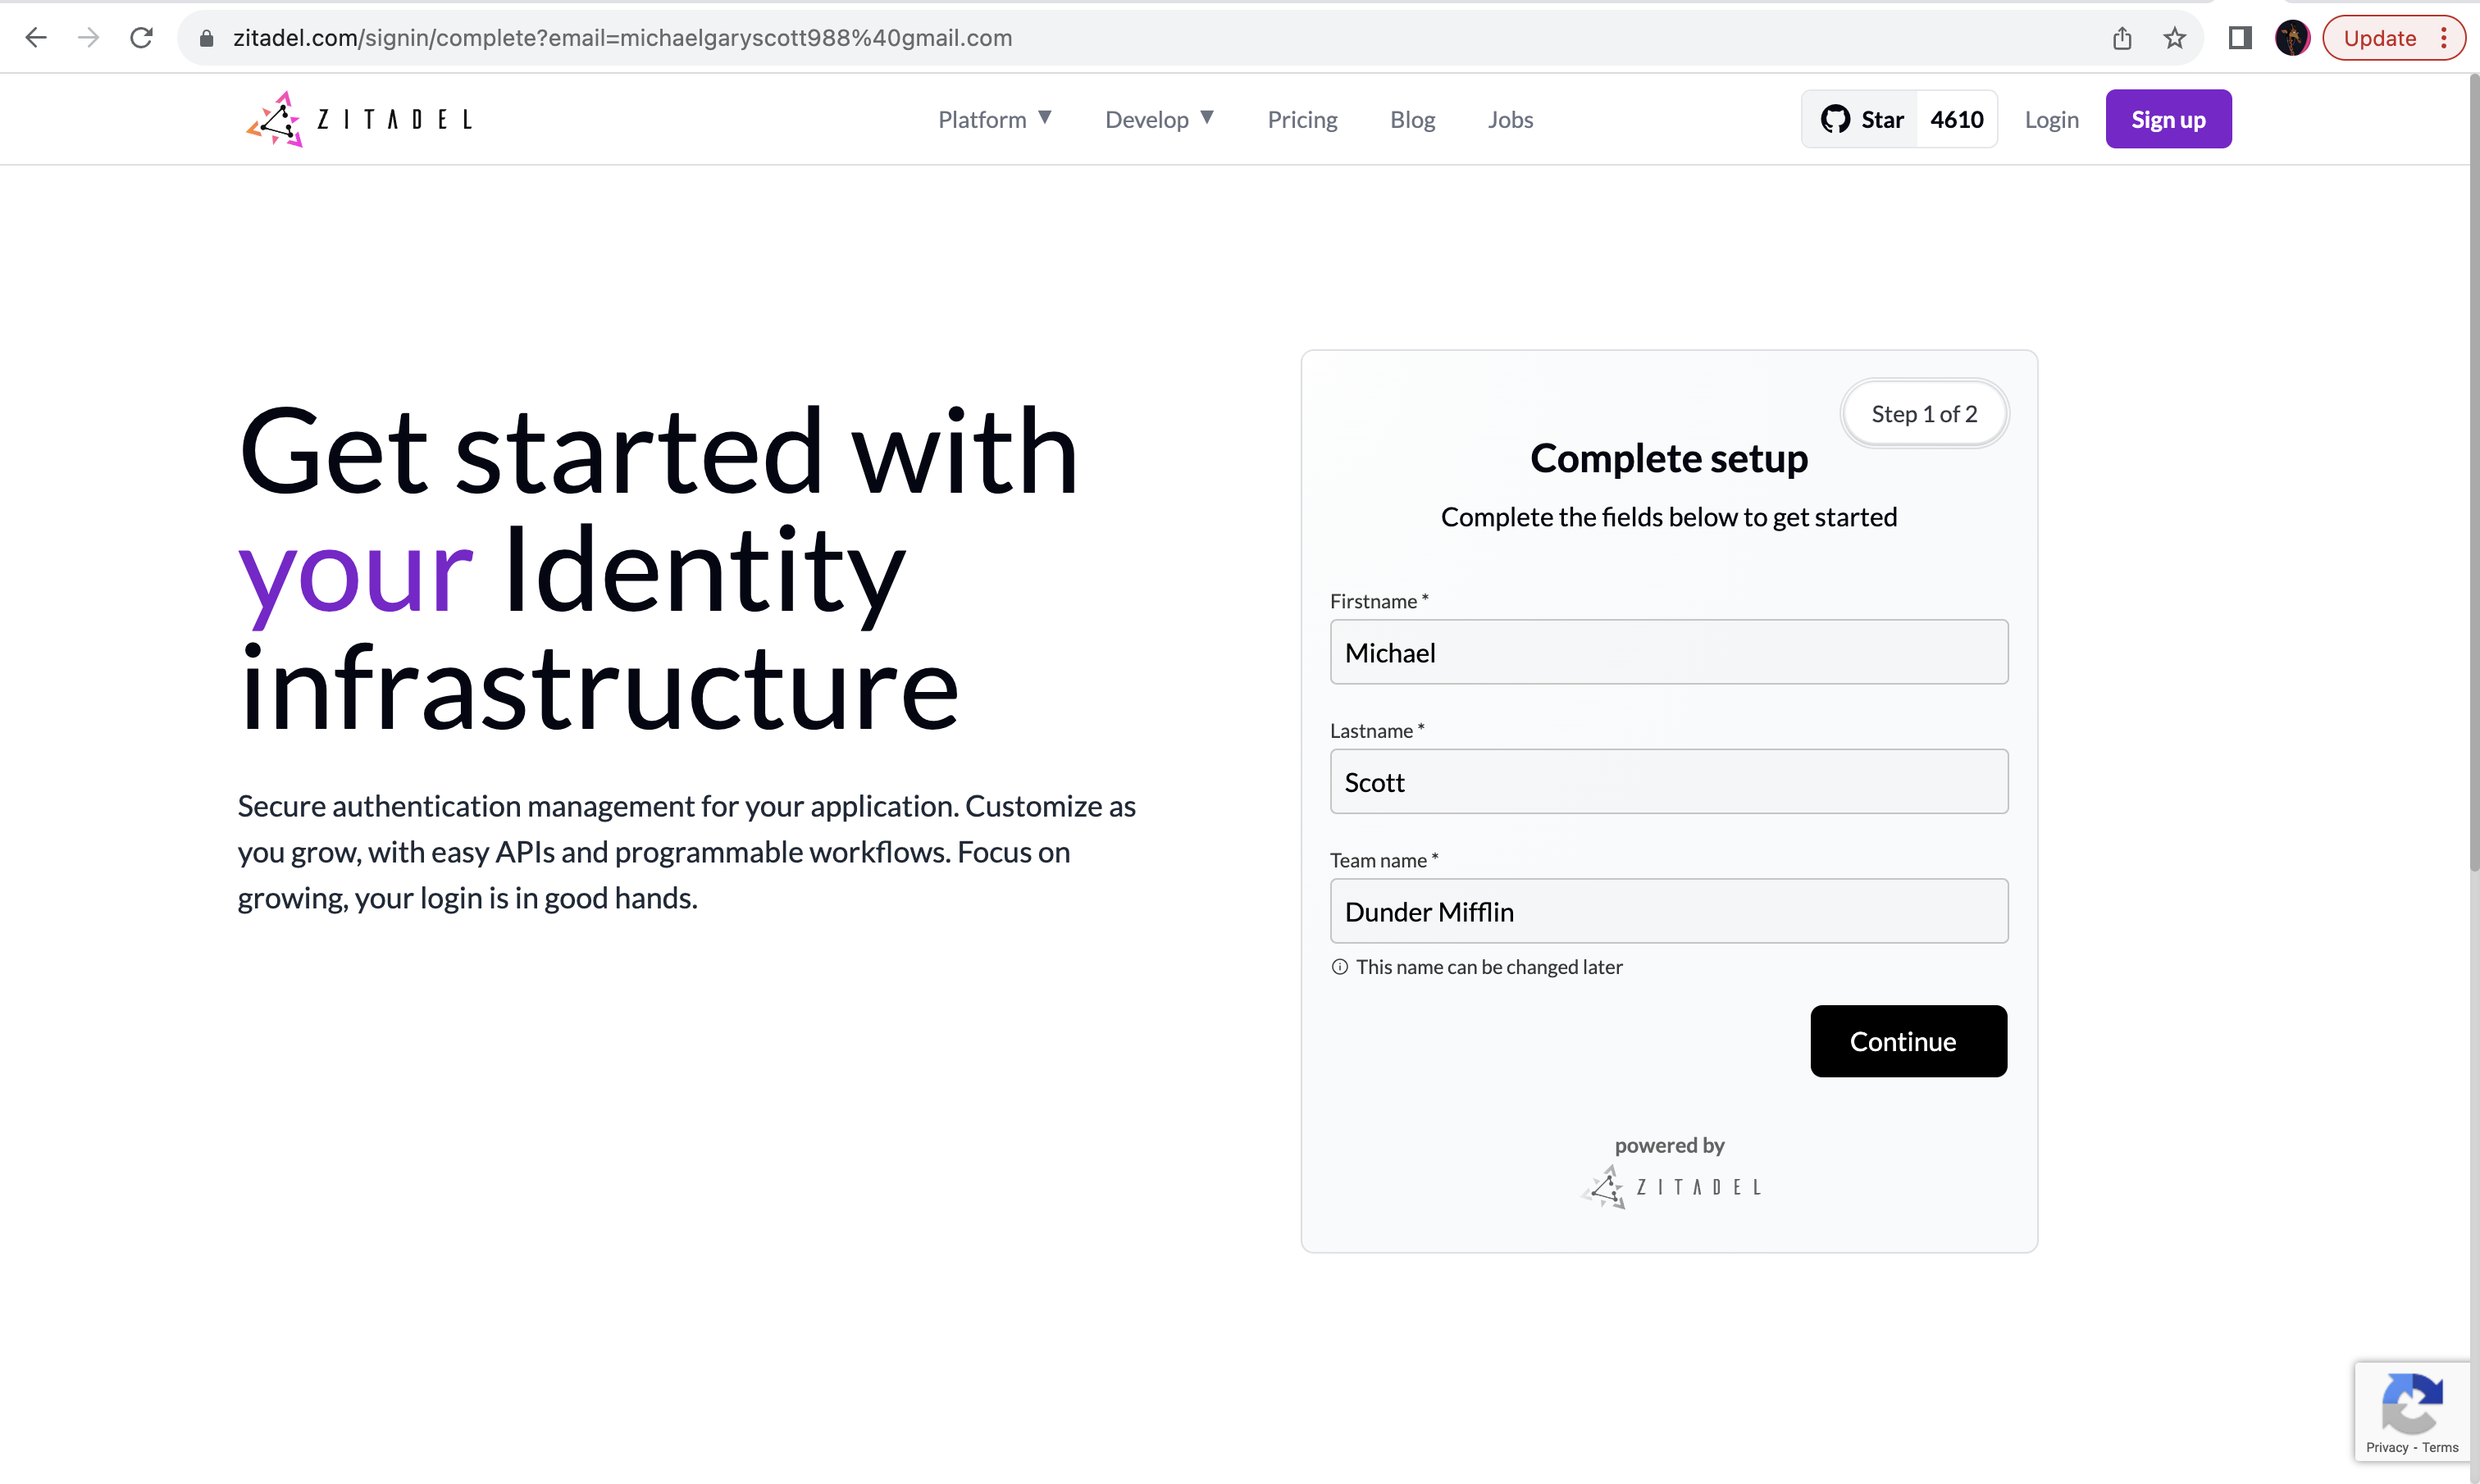Click the Step 1 of 2 indicator badge
2480x1484 pixels.
tap(1924, 413)
